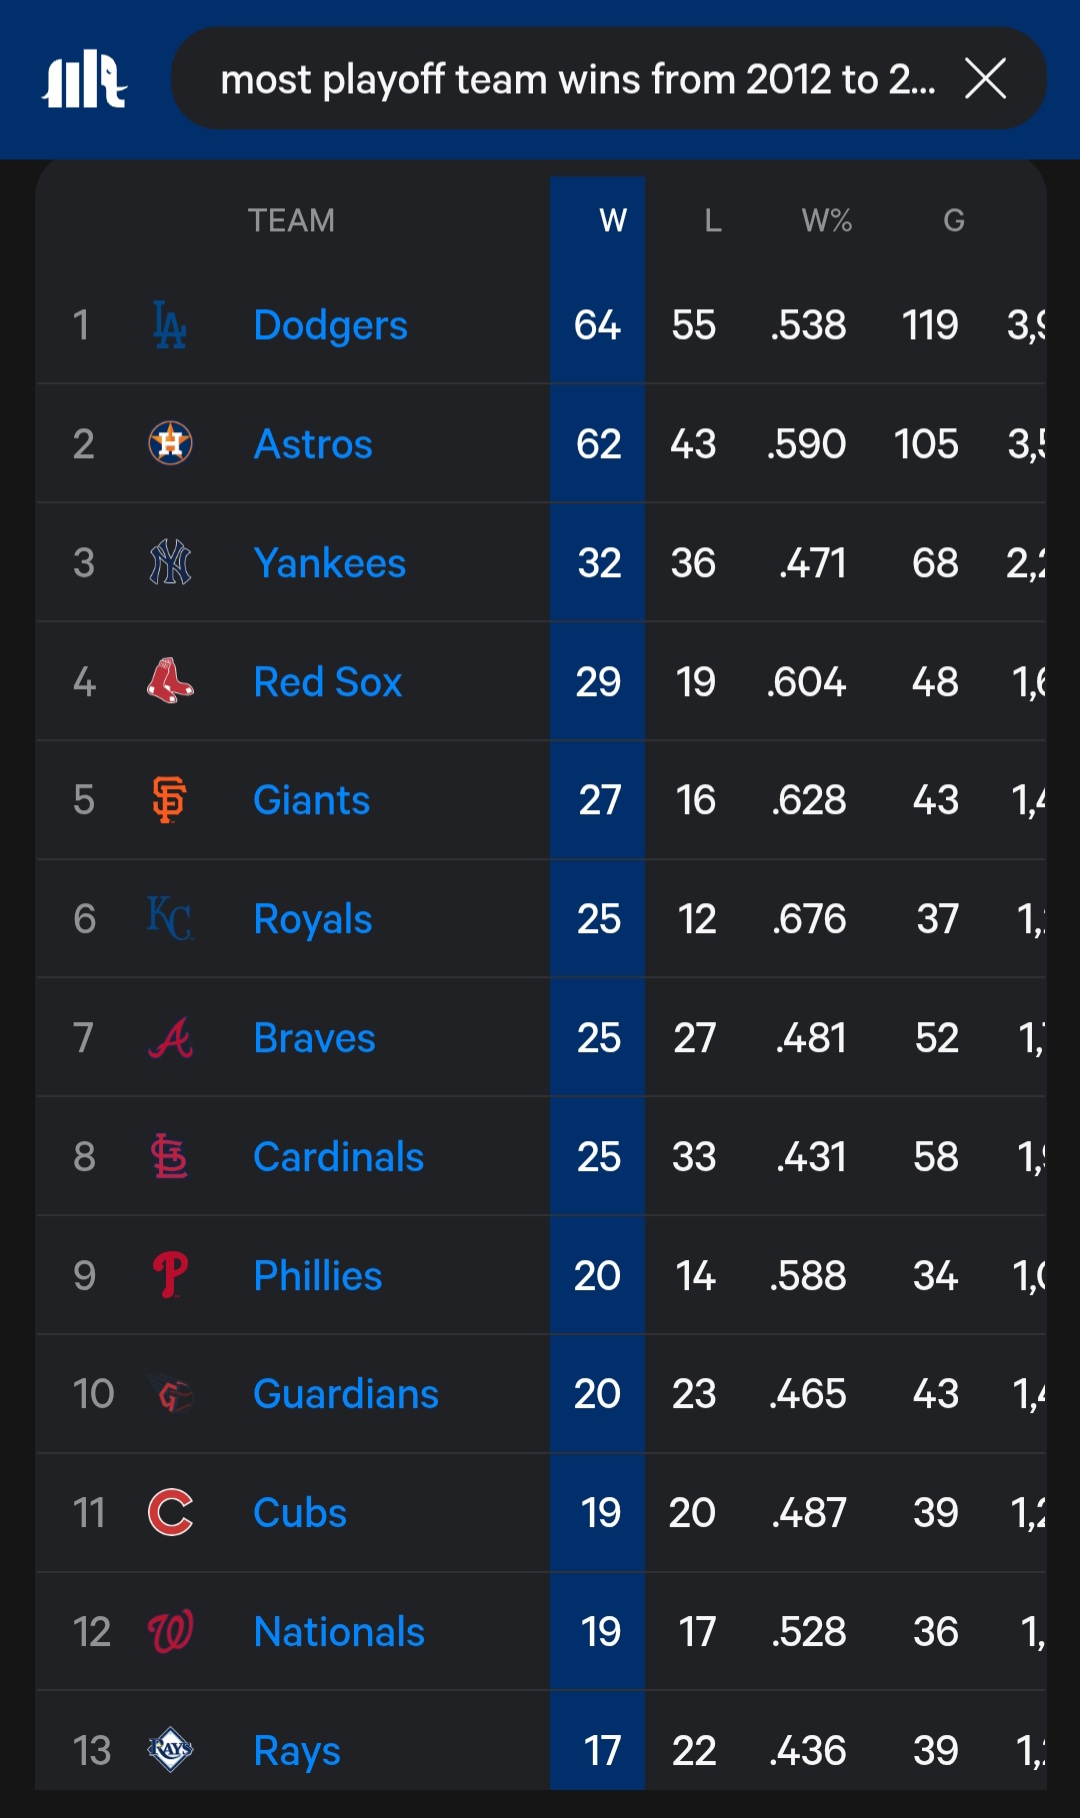
Task: Click the Dodgers team logo
Action: (x=170, y=325)
